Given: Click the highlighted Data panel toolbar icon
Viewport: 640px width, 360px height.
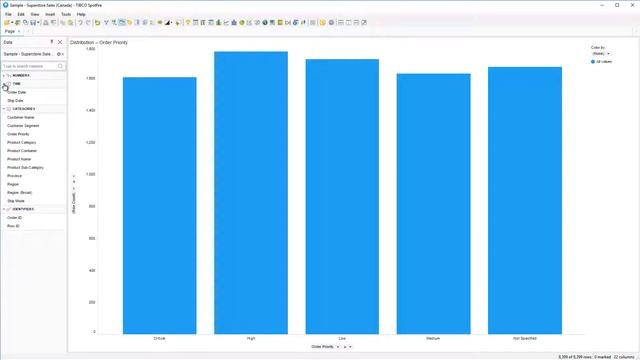Looking at the screenshot, I should coord(122,22).
